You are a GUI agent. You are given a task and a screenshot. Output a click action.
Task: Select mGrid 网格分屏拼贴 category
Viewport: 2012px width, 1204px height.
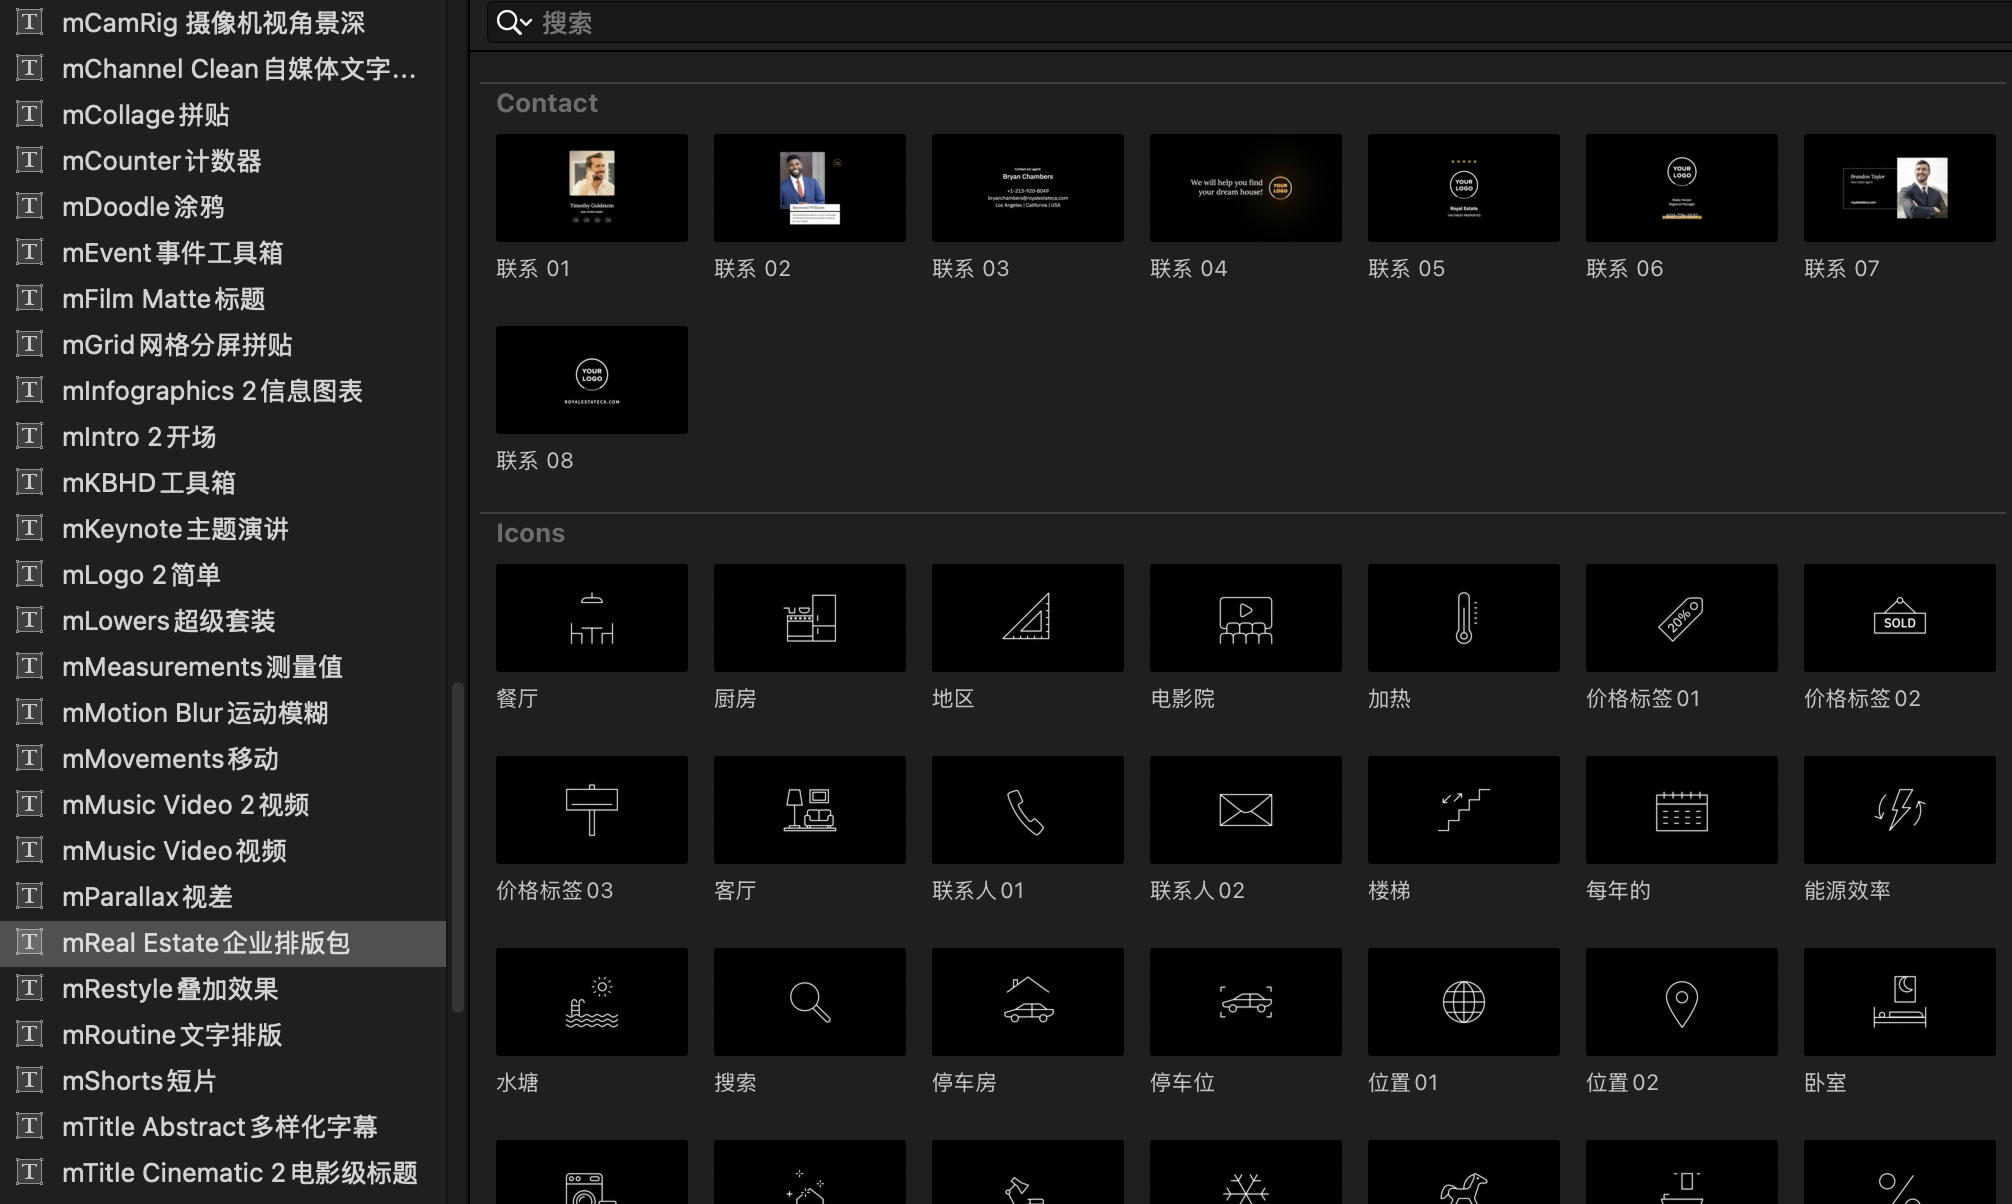click(x=223, y=345)
